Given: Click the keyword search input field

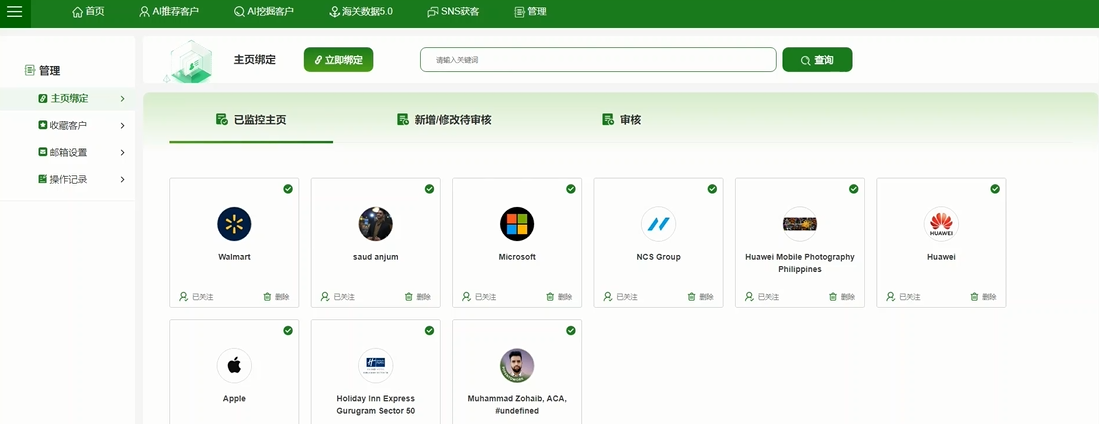Looking at the screenshot, I should pos(597,60).
